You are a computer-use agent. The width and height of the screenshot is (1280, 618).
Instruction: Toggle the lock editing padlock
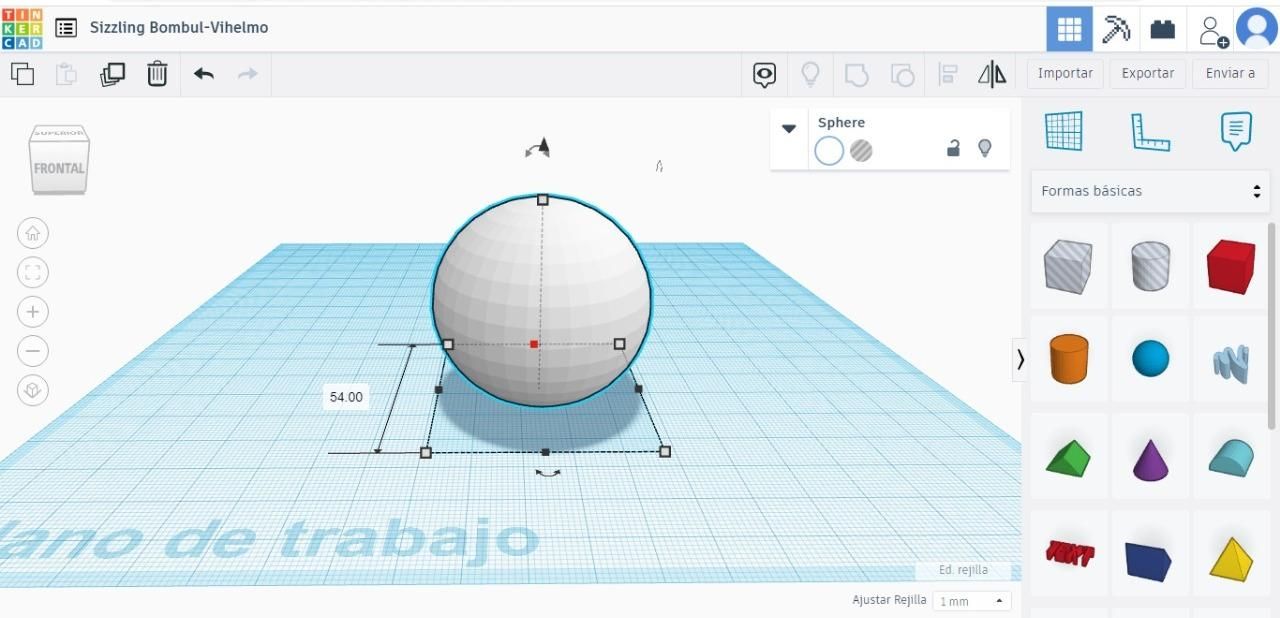pos(954,149)
